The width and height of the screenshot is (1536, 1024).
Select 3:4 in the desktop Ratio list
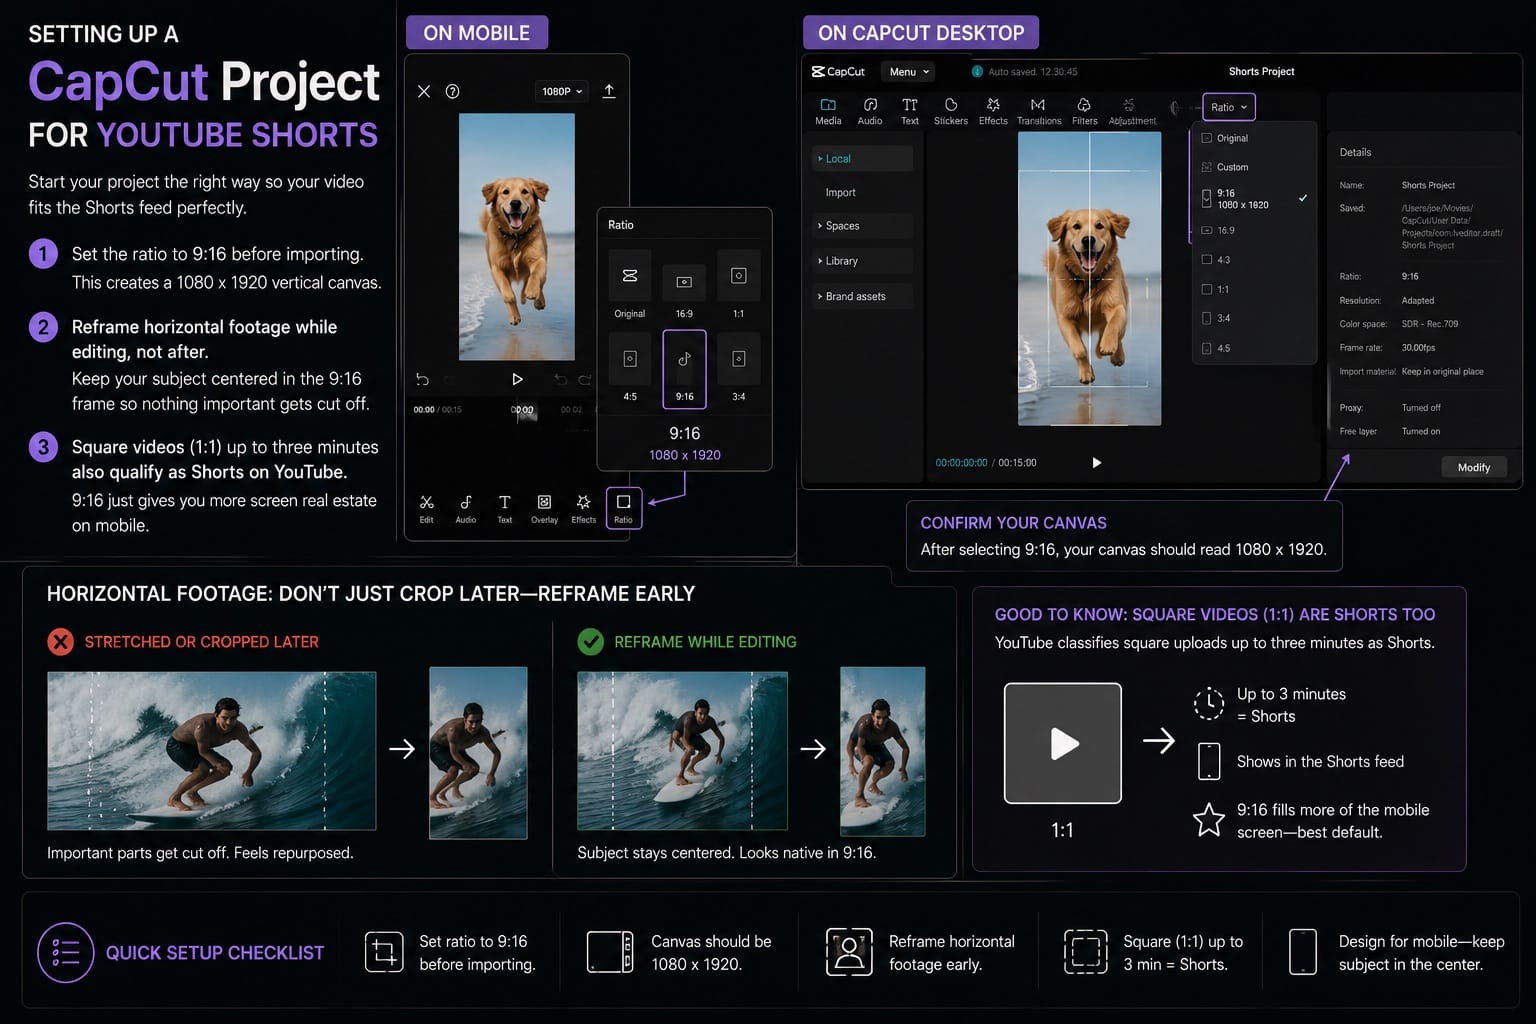tap(1254, 318)
